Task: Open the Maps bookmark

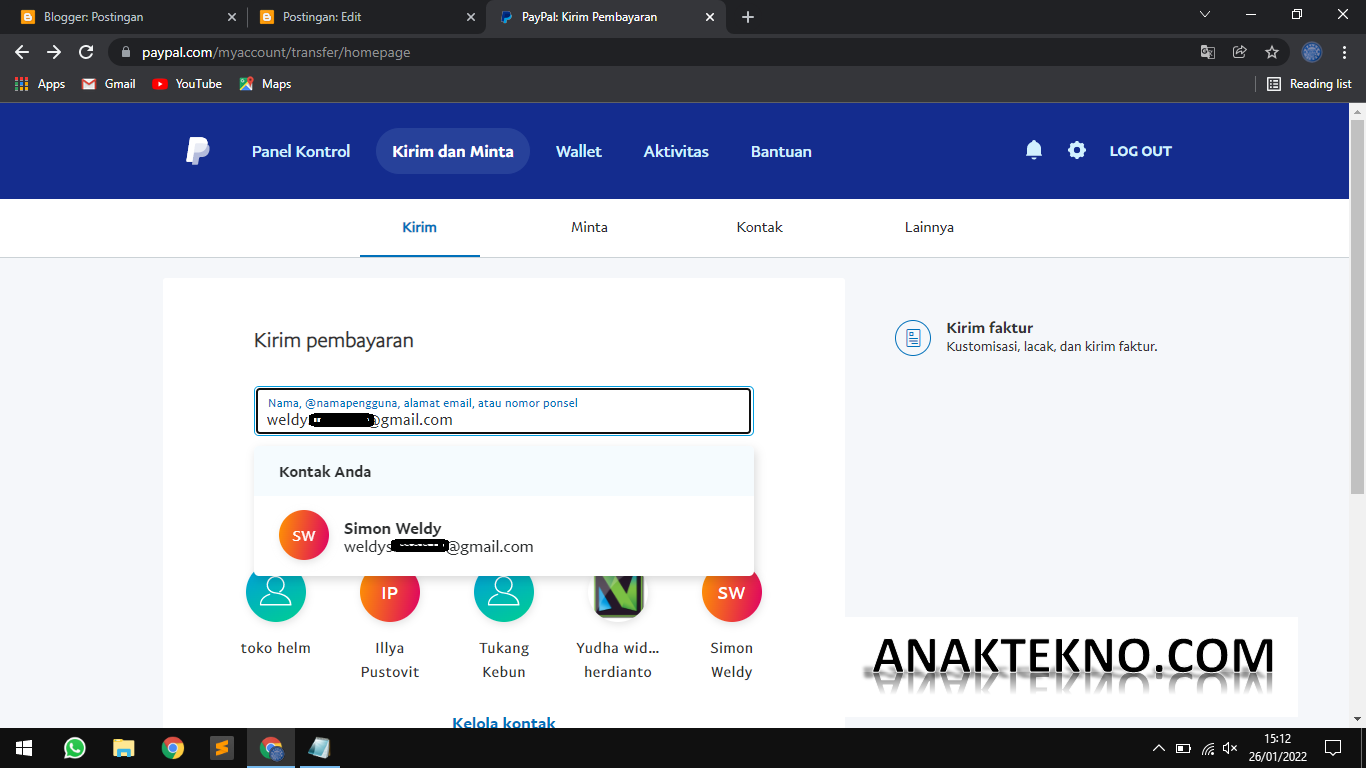Action: [x=265, y=84]
